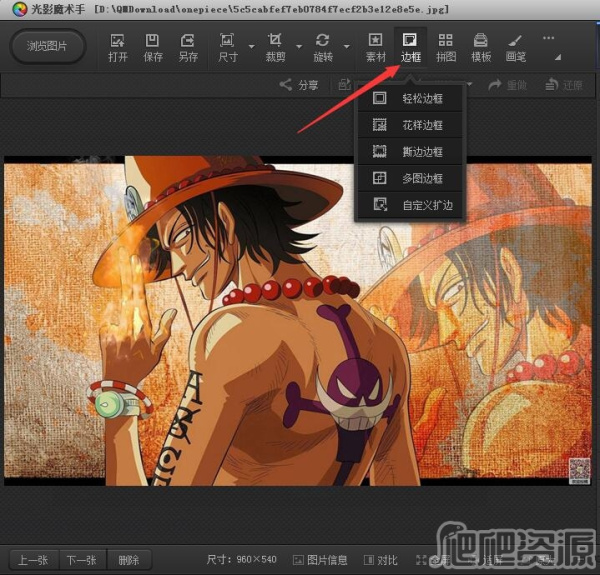This screenshot has height=575, width=600.
Task: Go to previous image with 上一张
Action: pos(34,560)
